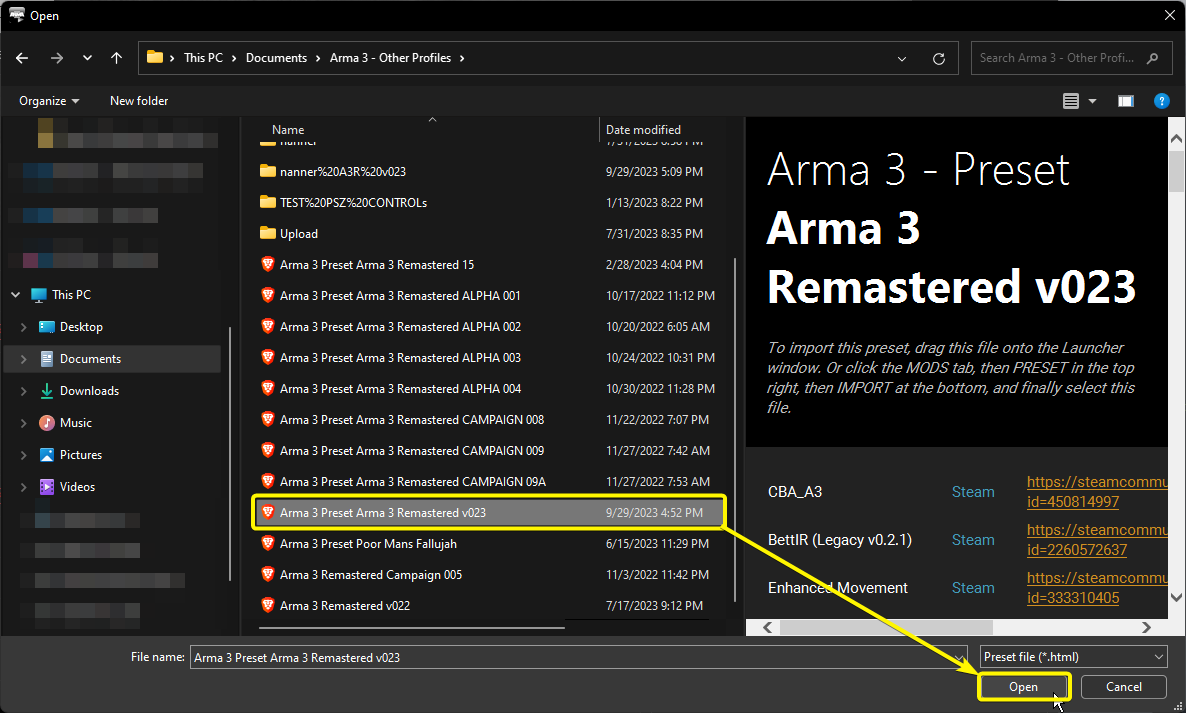Select Documents in navigation pane
This screenshot has width=1186, height=713.
pos(90,358)
